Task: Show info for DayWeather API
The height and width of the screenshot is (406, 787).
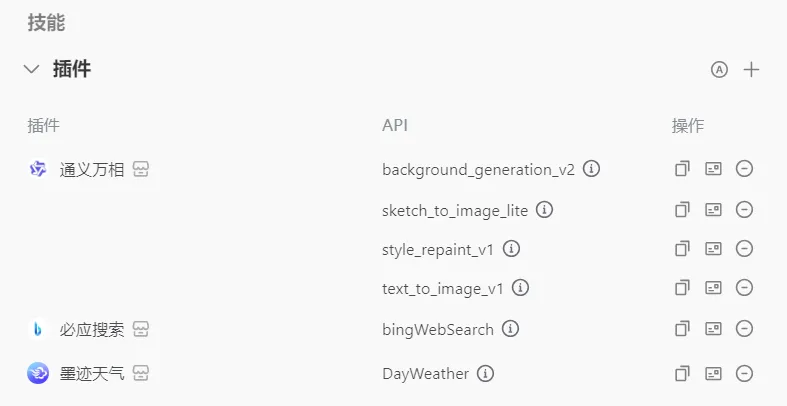Action: 485,373
